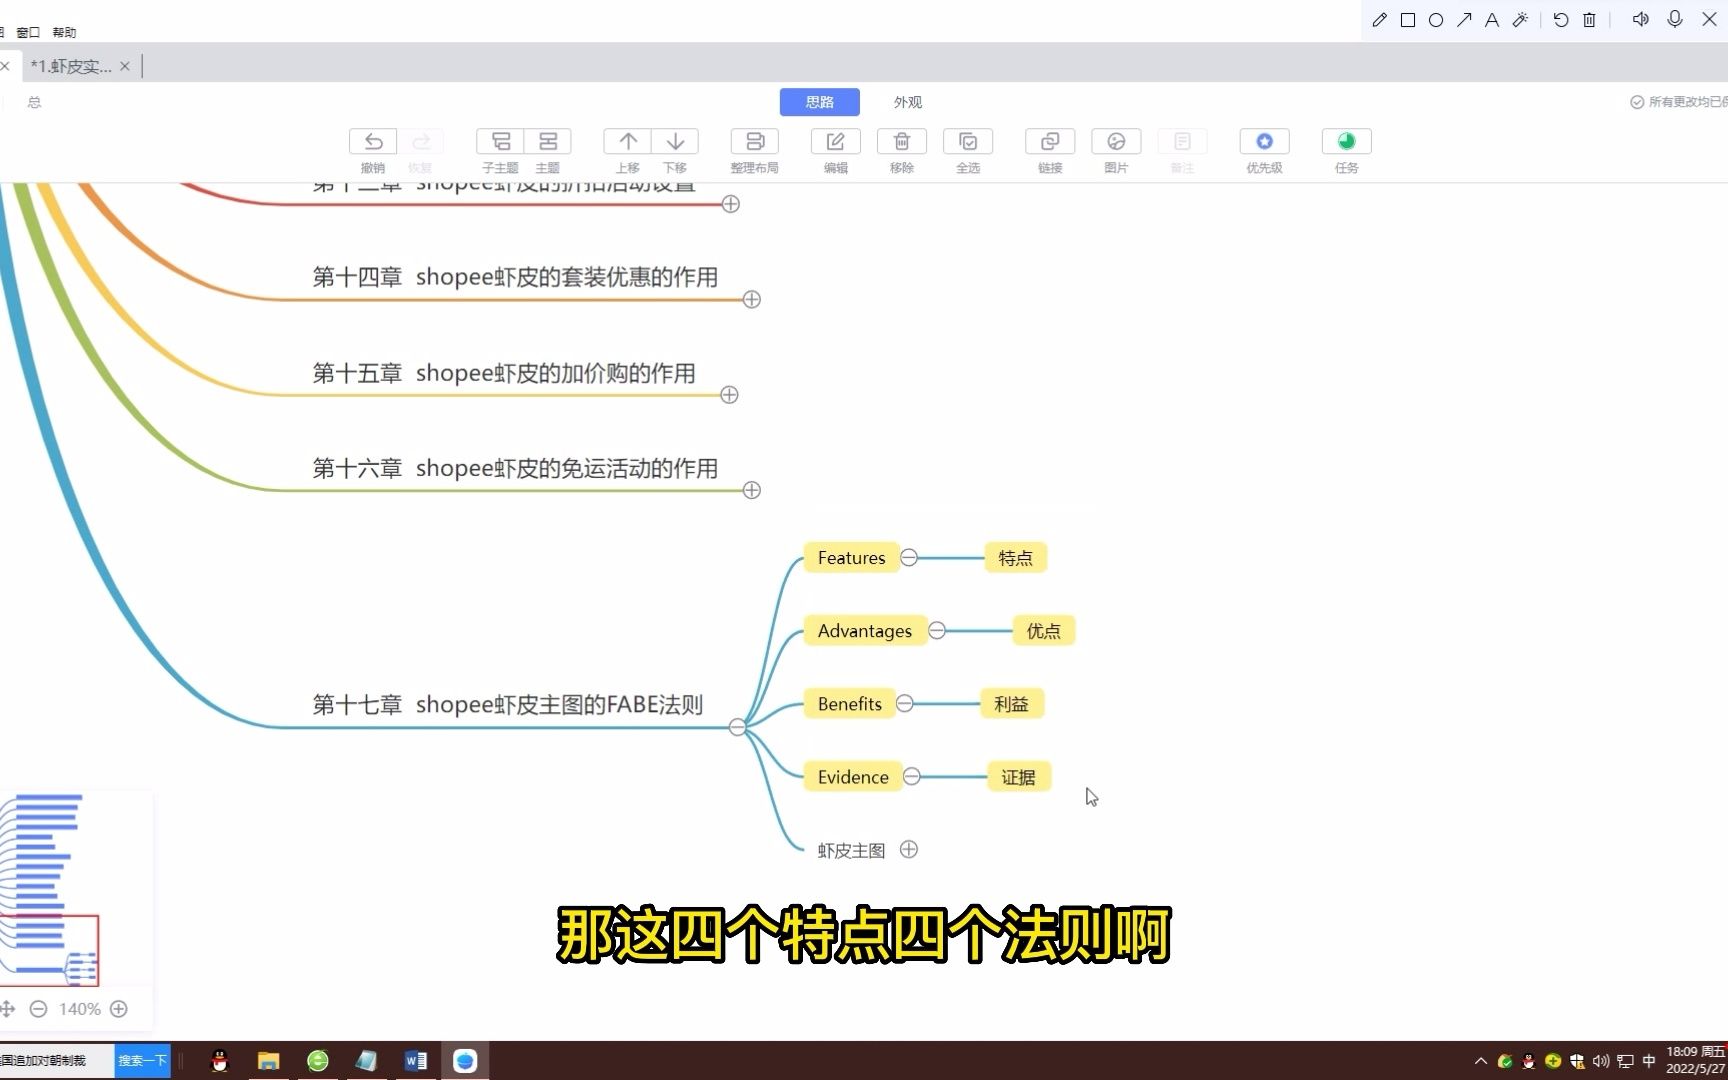Insert a link with 链接

[1050, 141]
